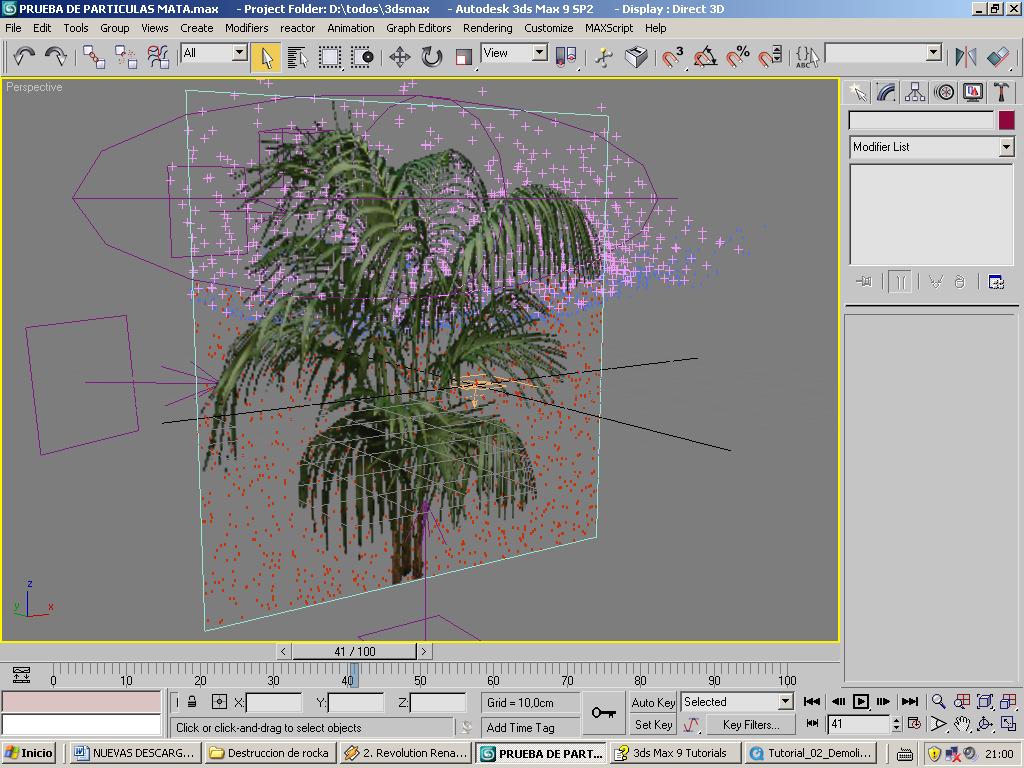This screenshot has height=768, width=1024.
Task: Activate the Select Object arrow tool
Action: coord(266,57)
